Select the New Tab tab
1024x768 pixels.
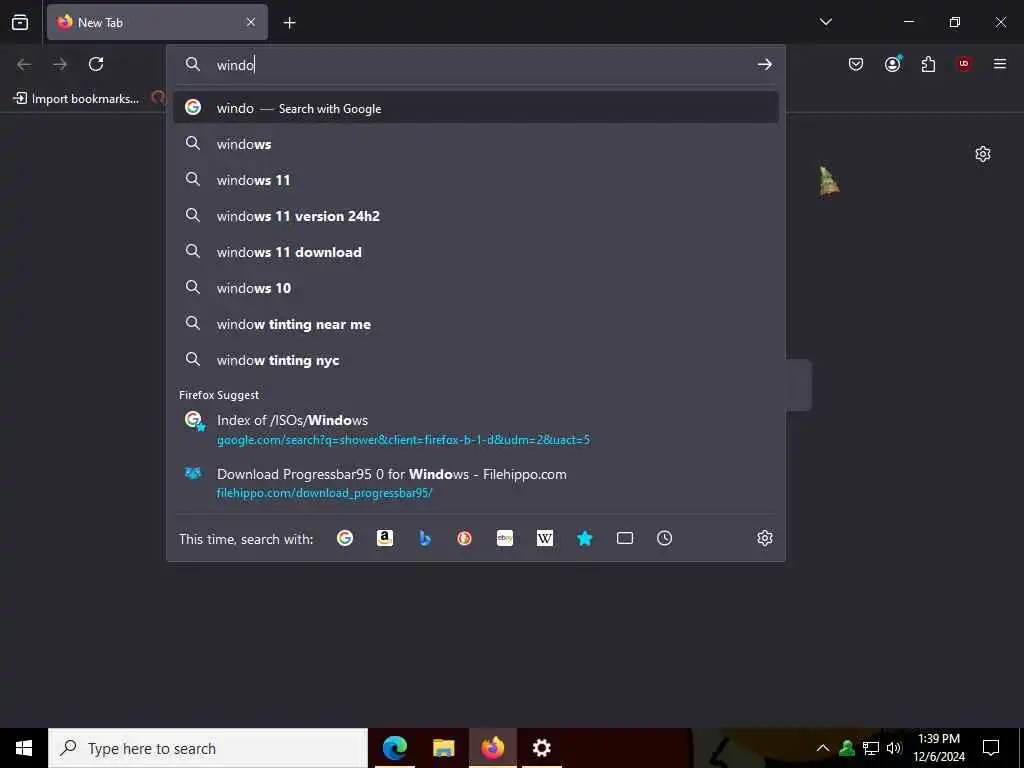click(157, 23)
